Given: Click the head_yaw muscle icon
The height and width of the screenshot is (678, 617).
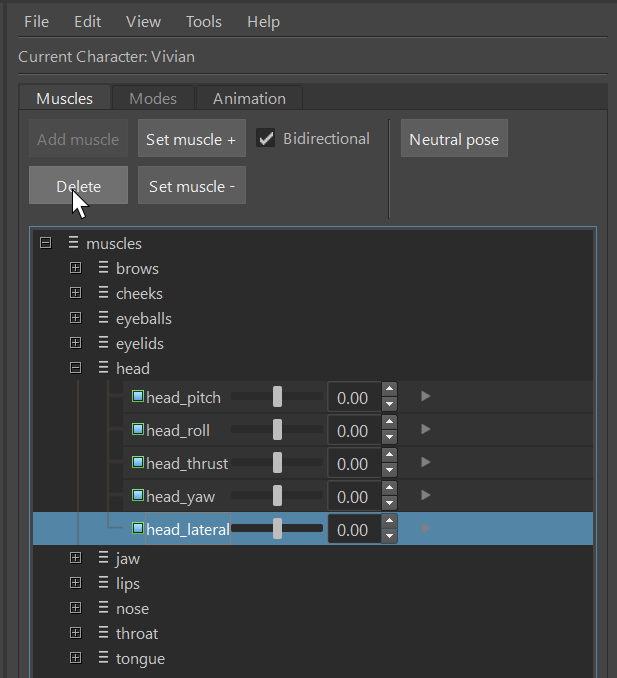Looking at the screenshot, I should pos(138,496).
